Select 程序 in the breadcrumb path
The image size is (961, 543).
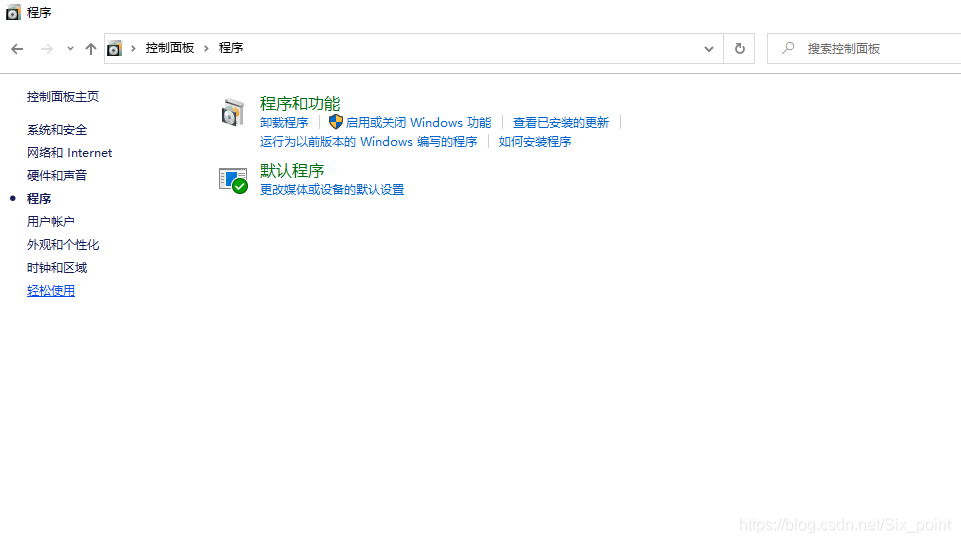231,48
